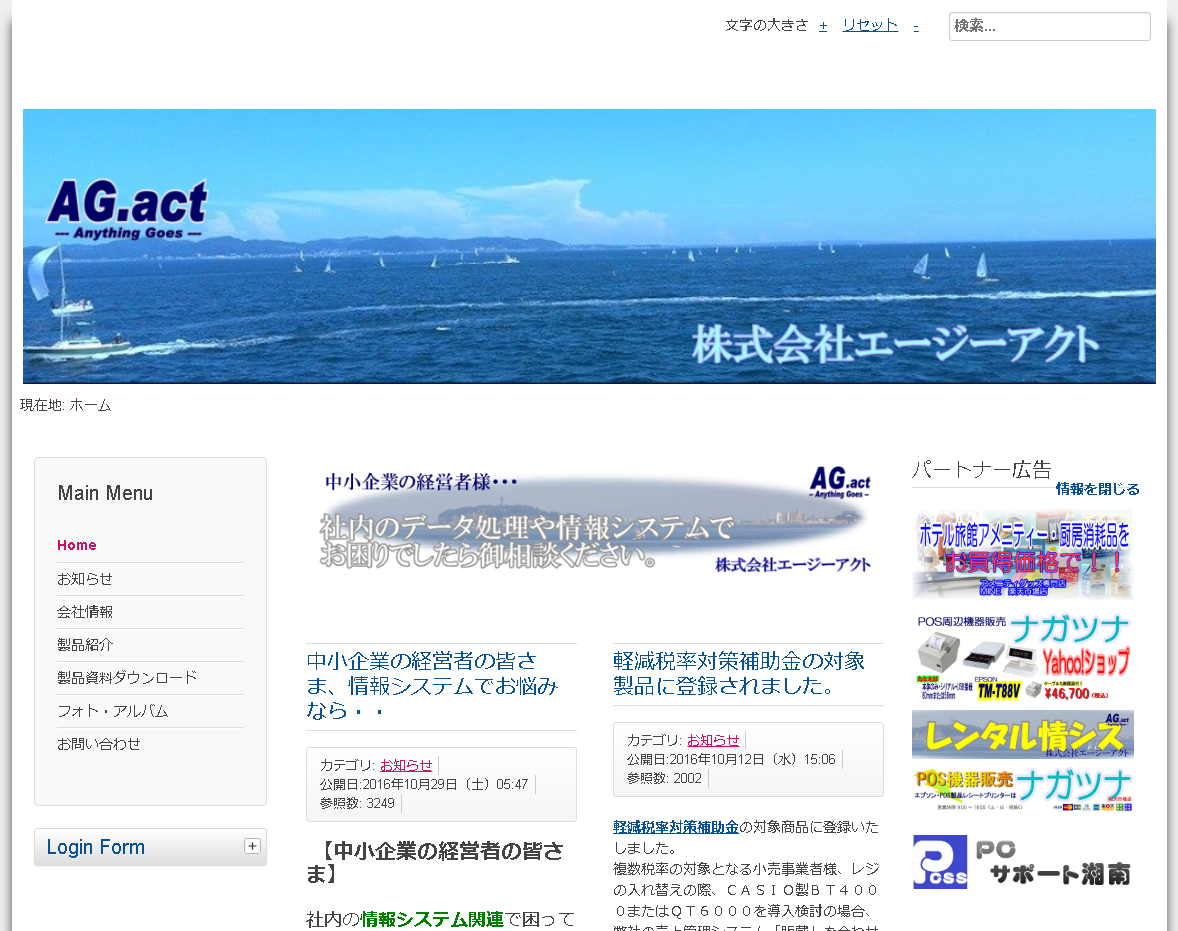The width and height of the screenshot is (1178, 931).
Task: Open お知らせ in the Main Menu
Action: click(85, 579)
